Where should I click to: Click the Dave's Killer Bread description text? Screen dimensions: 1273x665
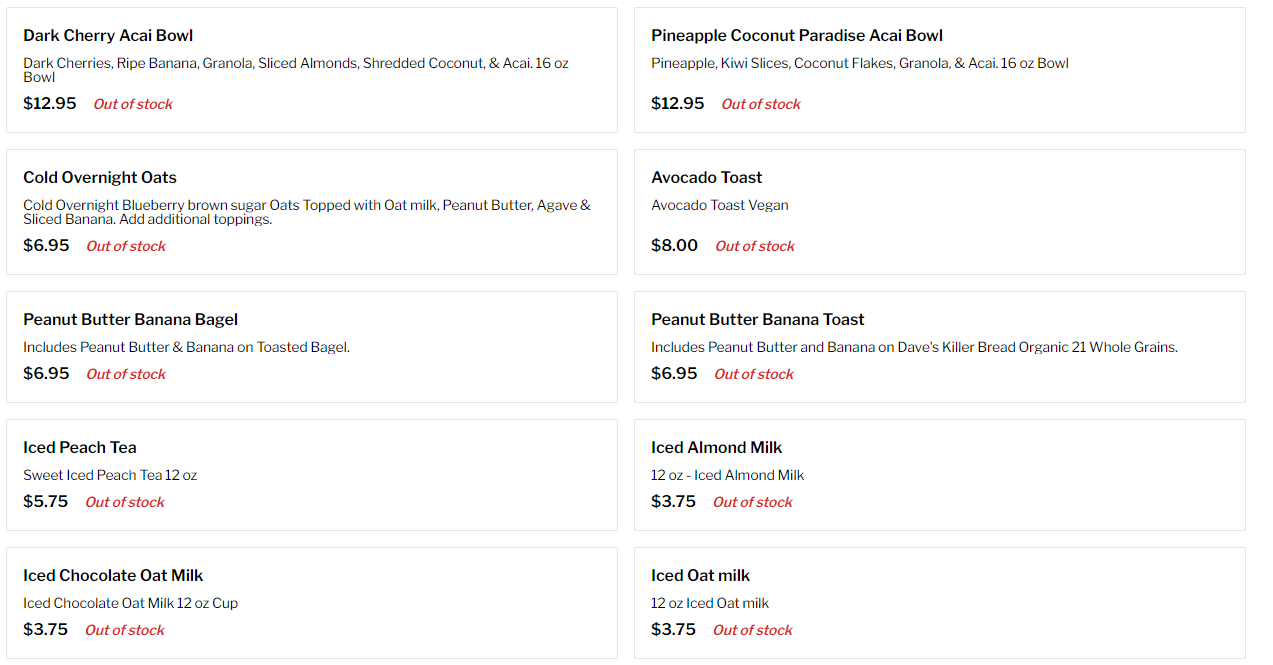click(x=914, y=348)
